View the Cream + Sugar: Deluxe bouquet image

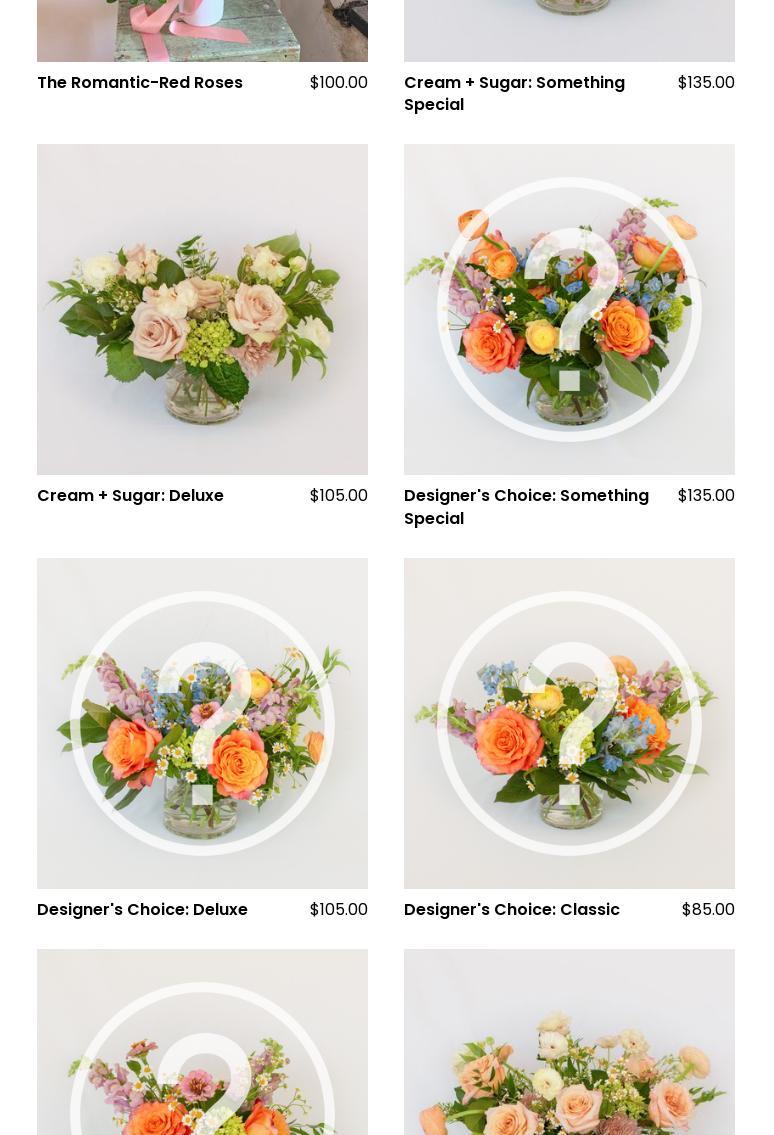click(202, 309)
